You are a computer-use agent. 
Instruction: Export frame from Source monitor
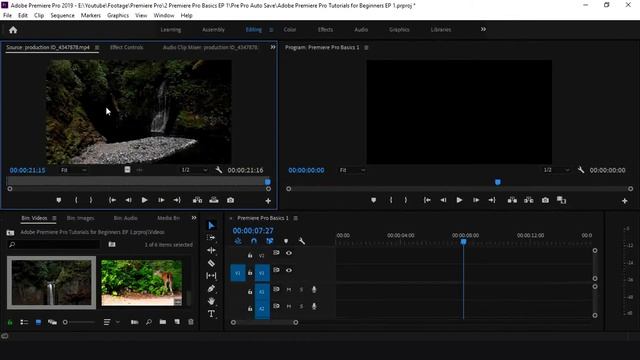pyautogui.click(x=231, y=200)
